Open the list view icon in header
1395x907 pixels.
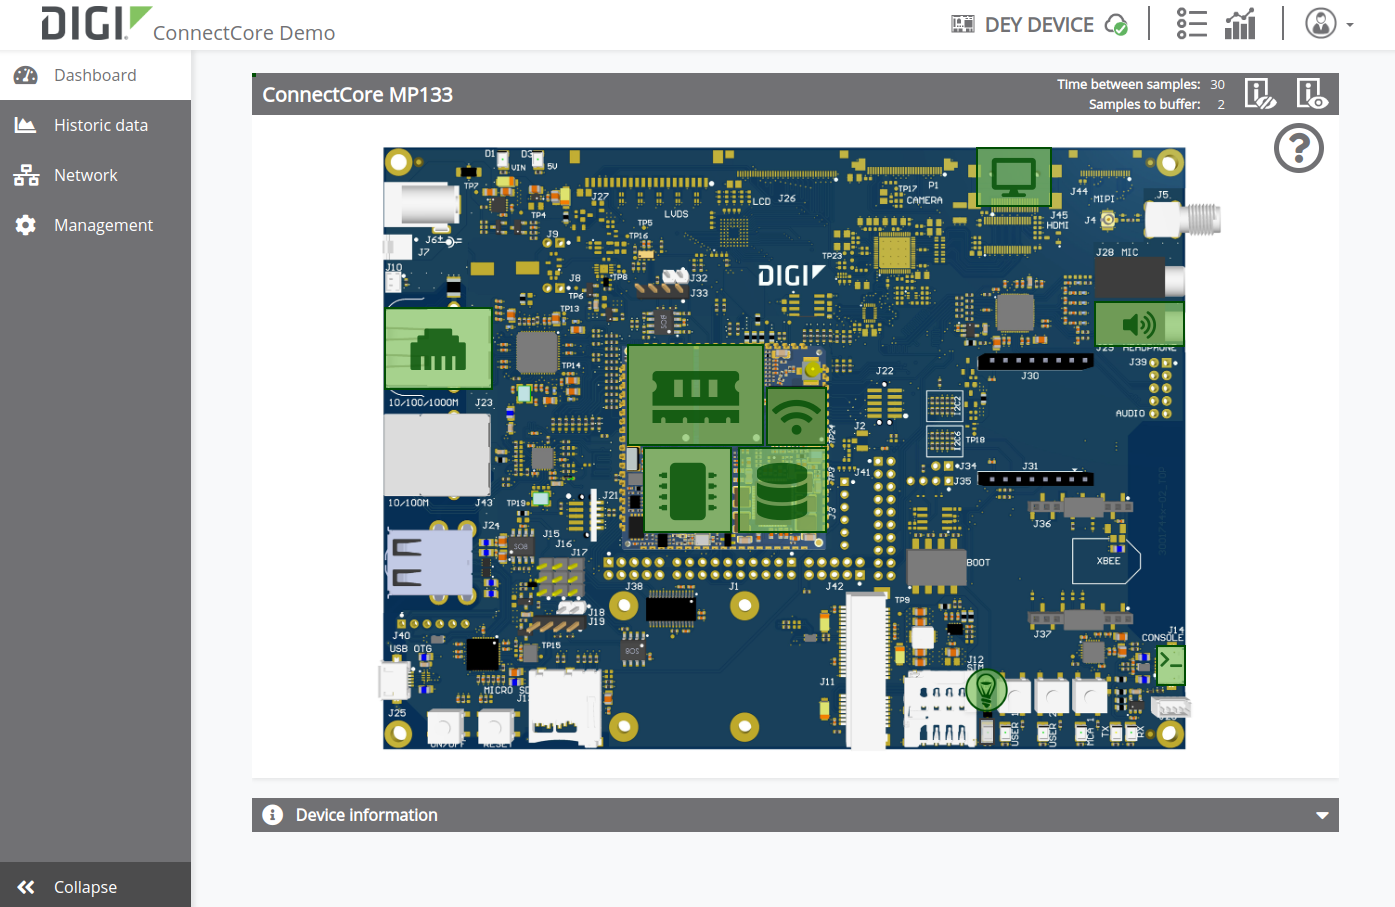1192,23
